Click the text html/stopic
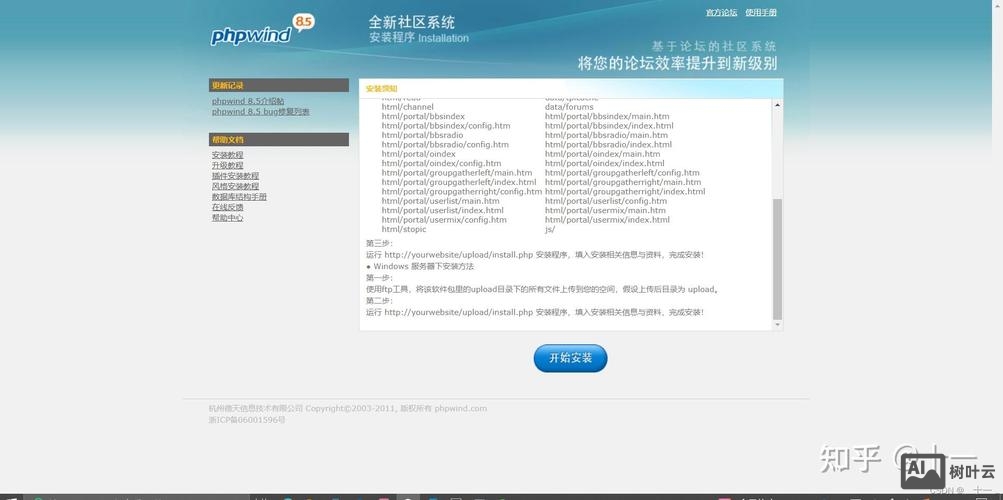 click(404, 229)
